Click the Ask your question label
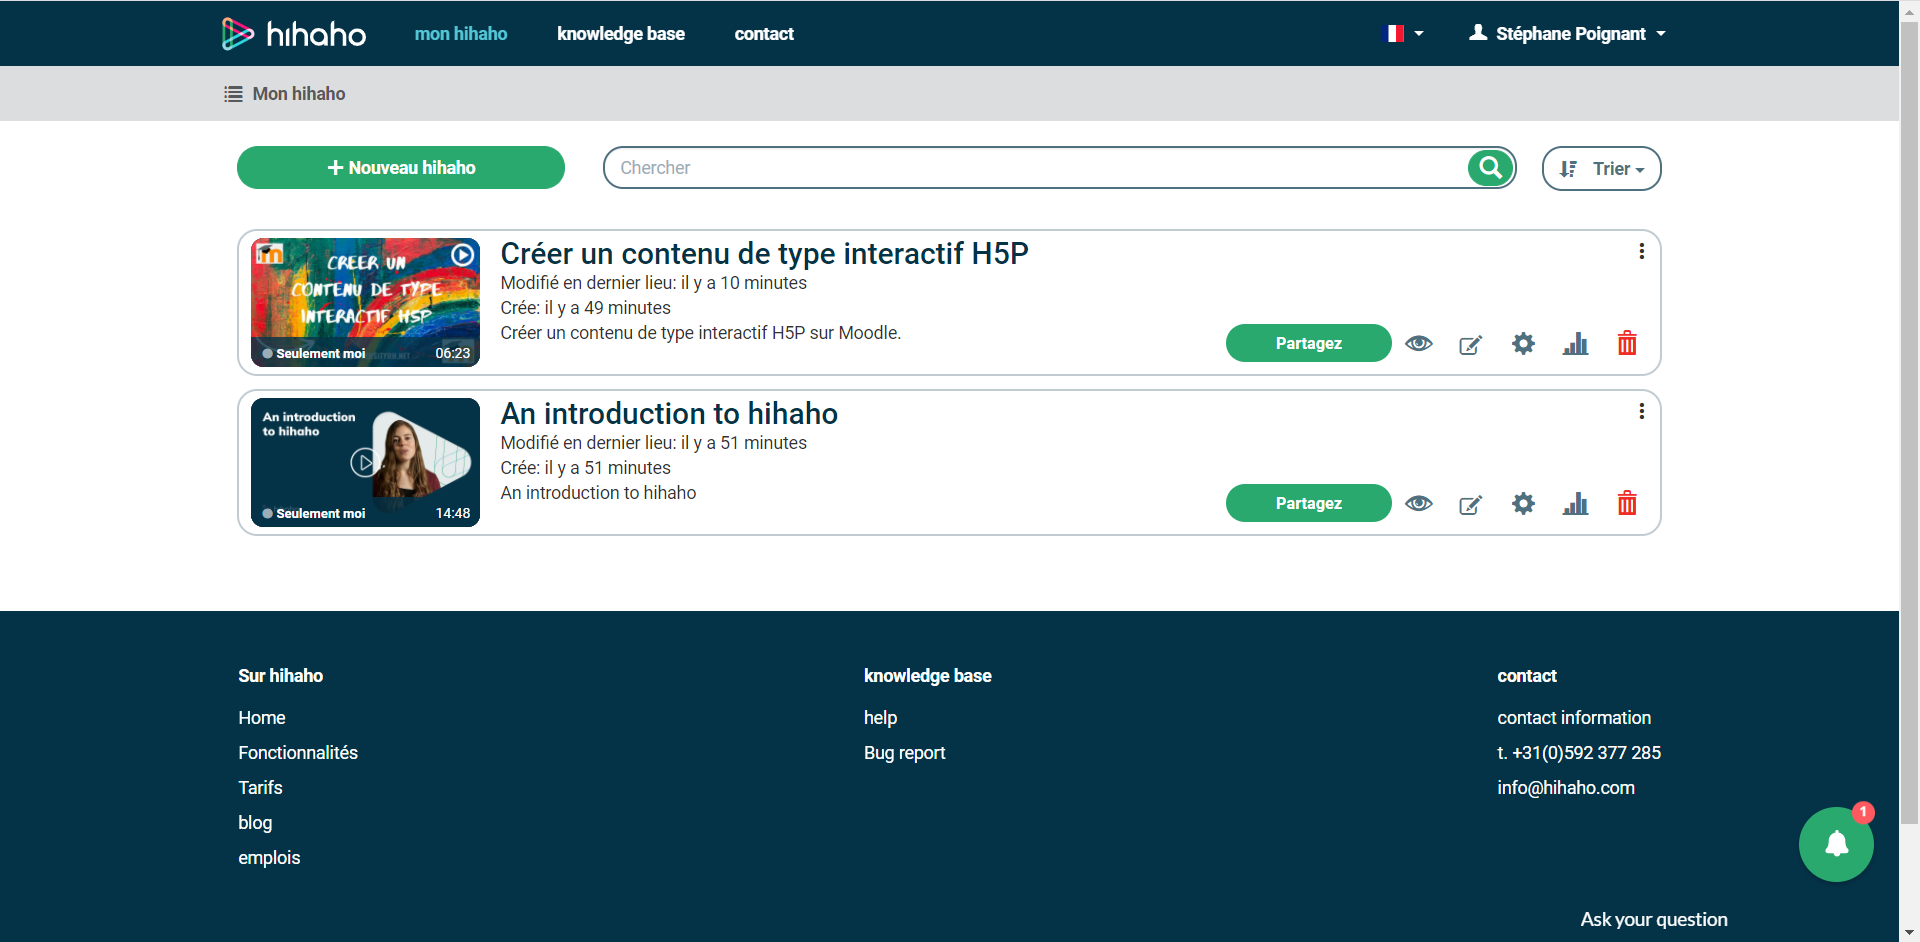 1654,920
